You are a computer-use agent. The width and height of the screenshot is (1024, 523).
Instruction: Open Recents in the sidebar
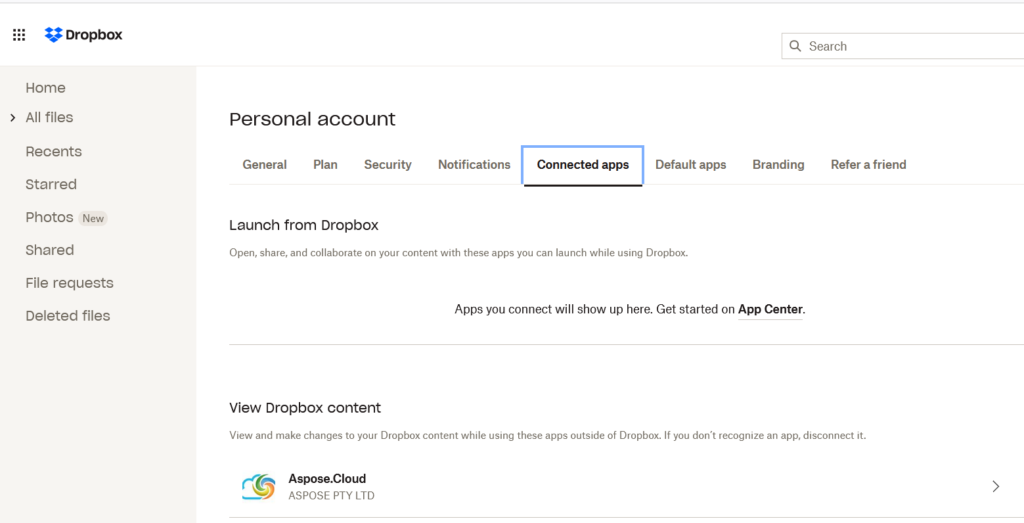(x=54, y=152)
